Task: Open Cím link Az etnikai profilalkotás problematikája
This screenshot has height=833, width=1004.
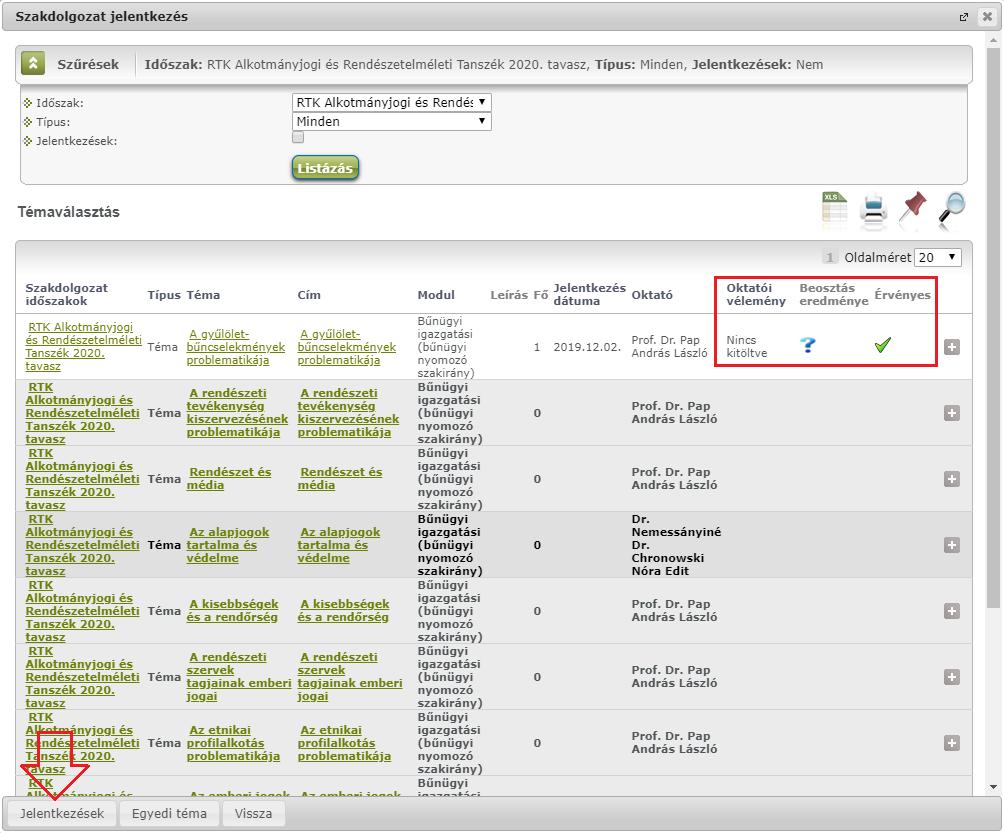Action: point(344,743)
